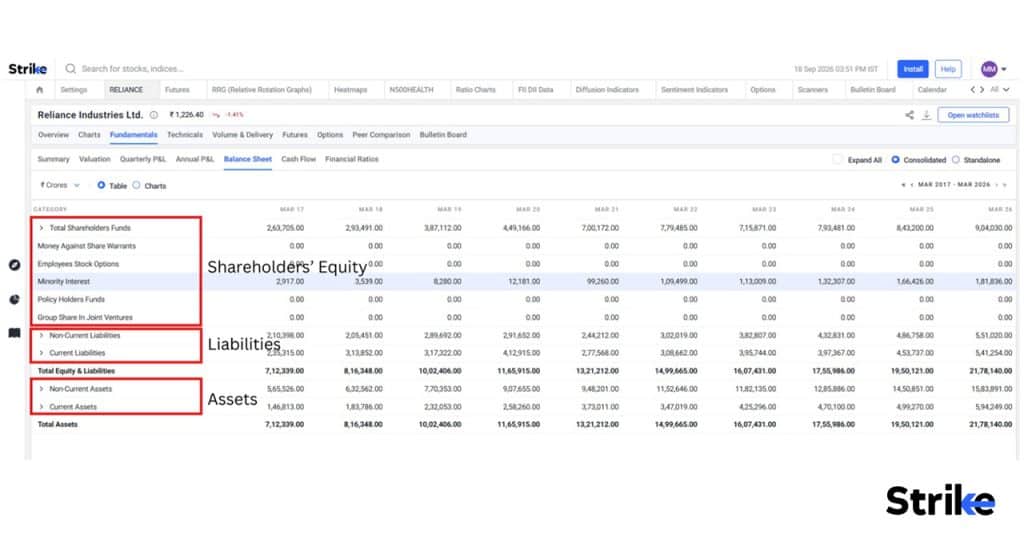Expand the Current Assets row
The height and width of the screenshot is (542, 1024).
coord(41,406)
